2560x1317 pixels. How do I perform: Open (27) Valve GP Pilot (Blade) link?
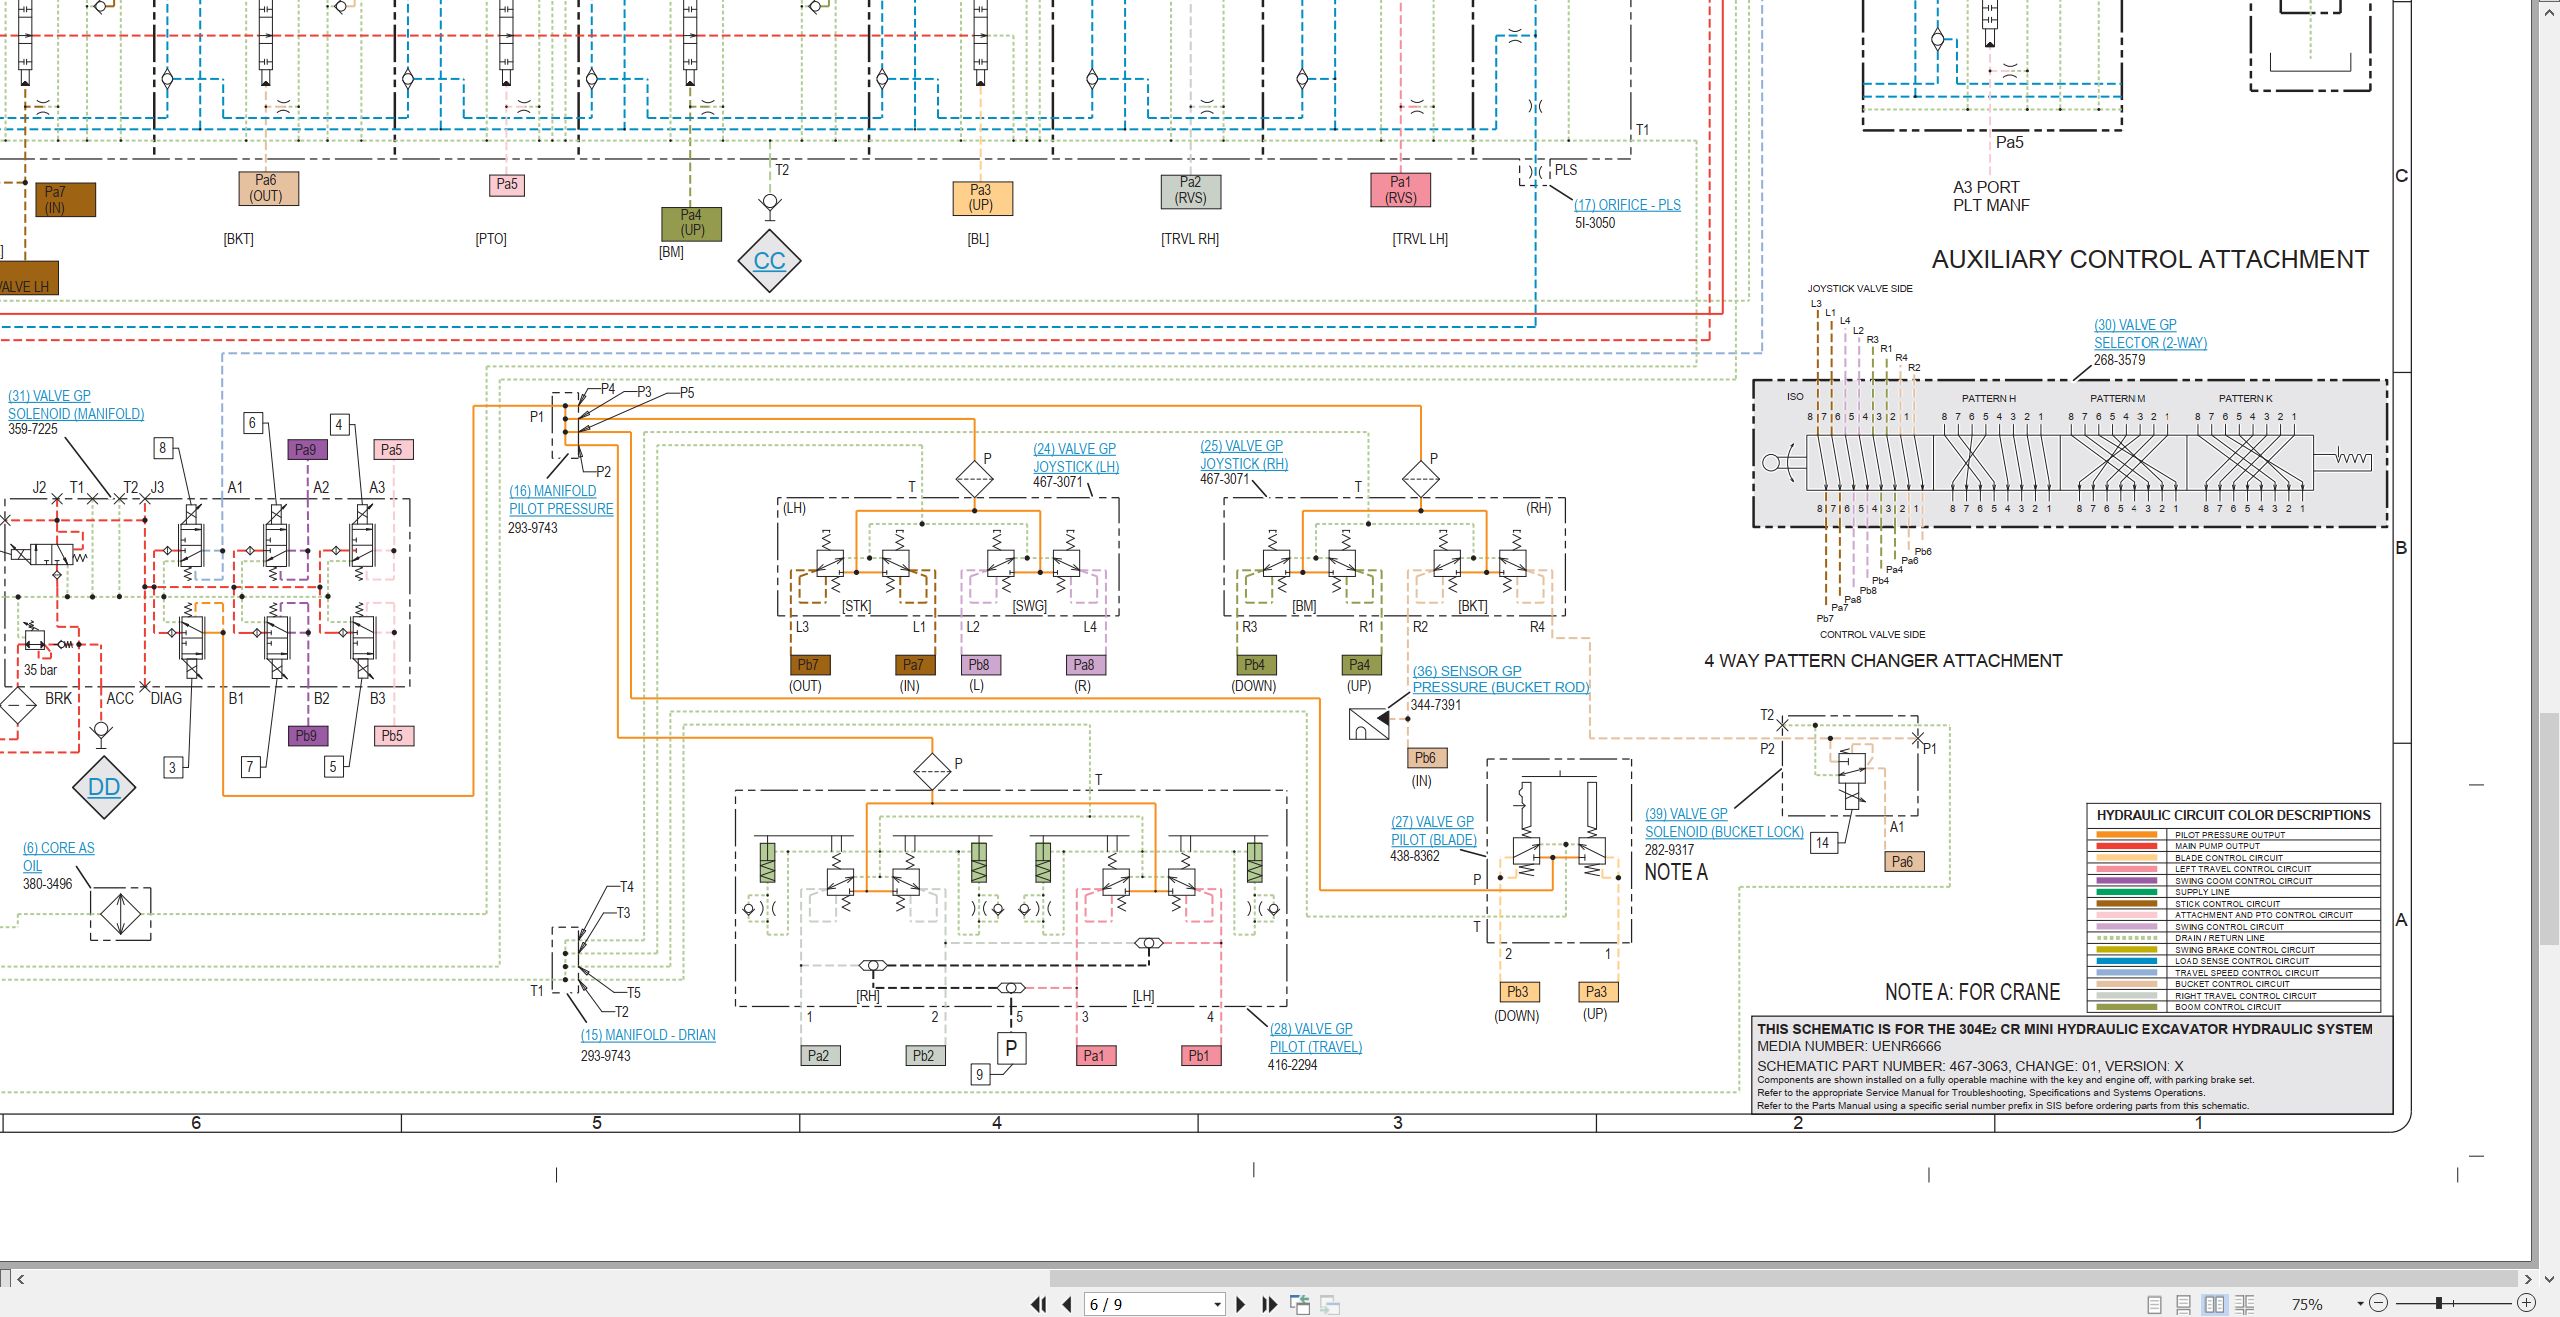(1433, 830)
